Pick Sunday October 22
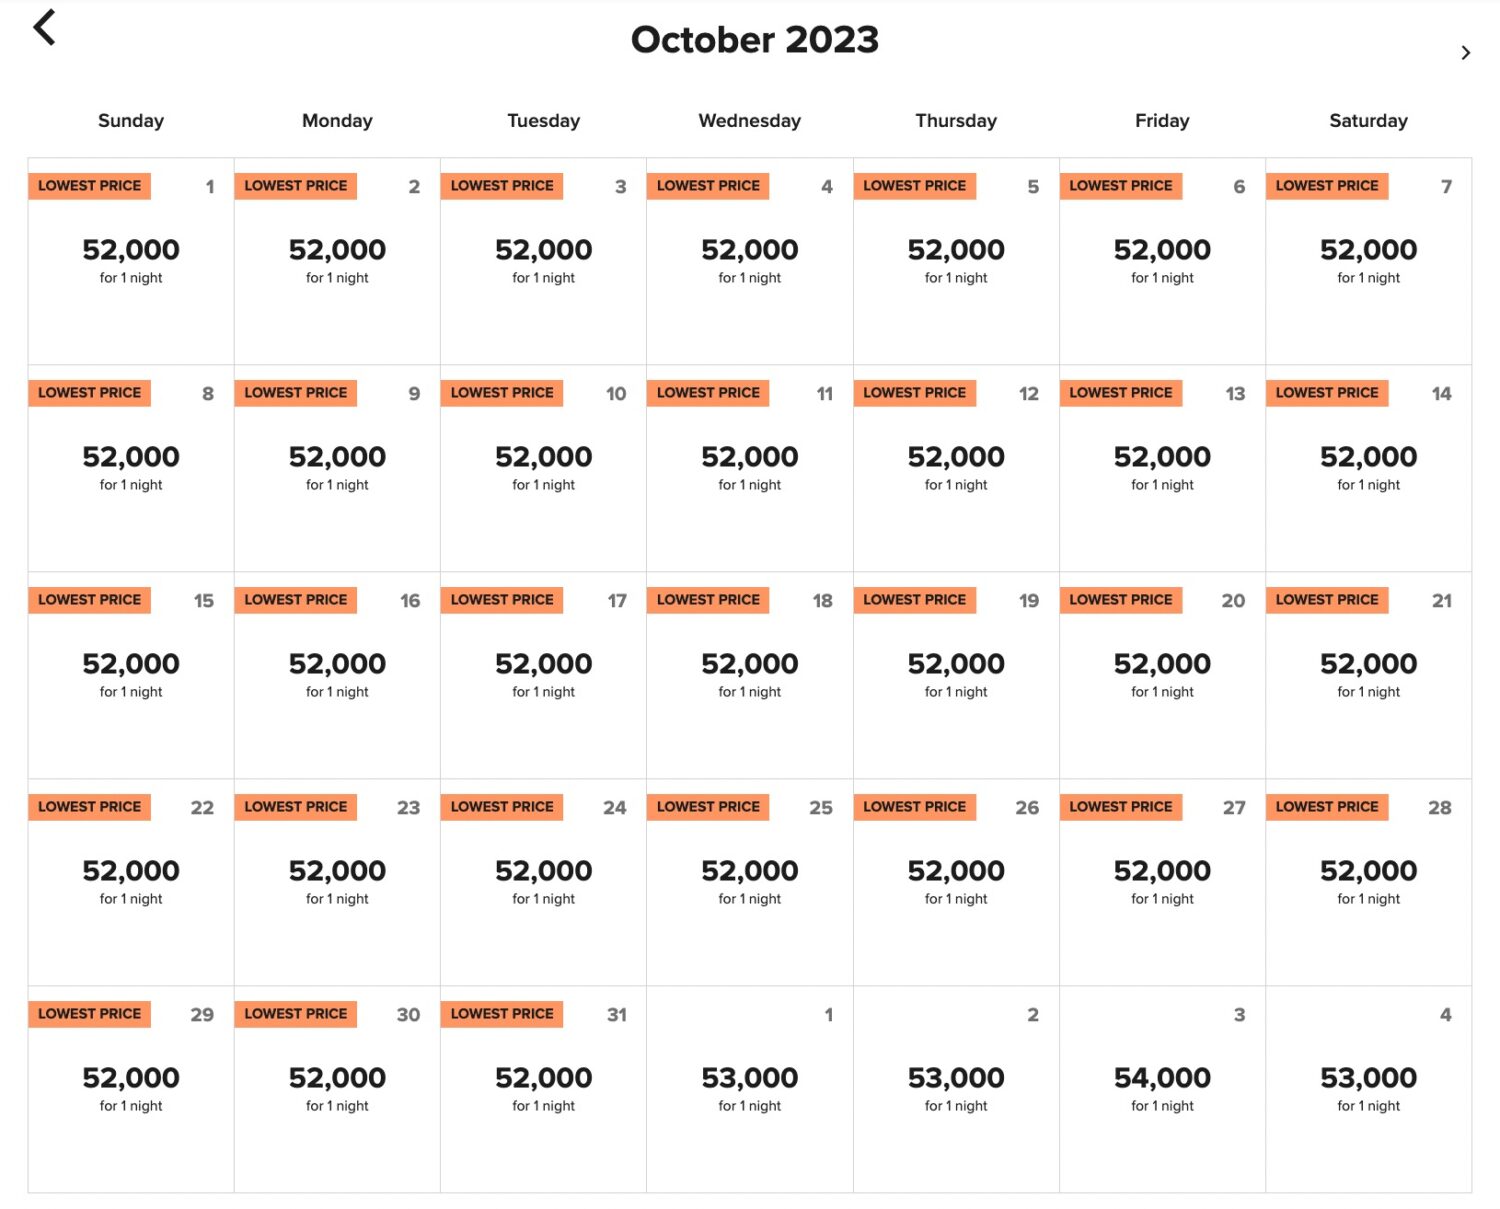The width and height of the screenshot is (1500, 1209). (131, 881)
